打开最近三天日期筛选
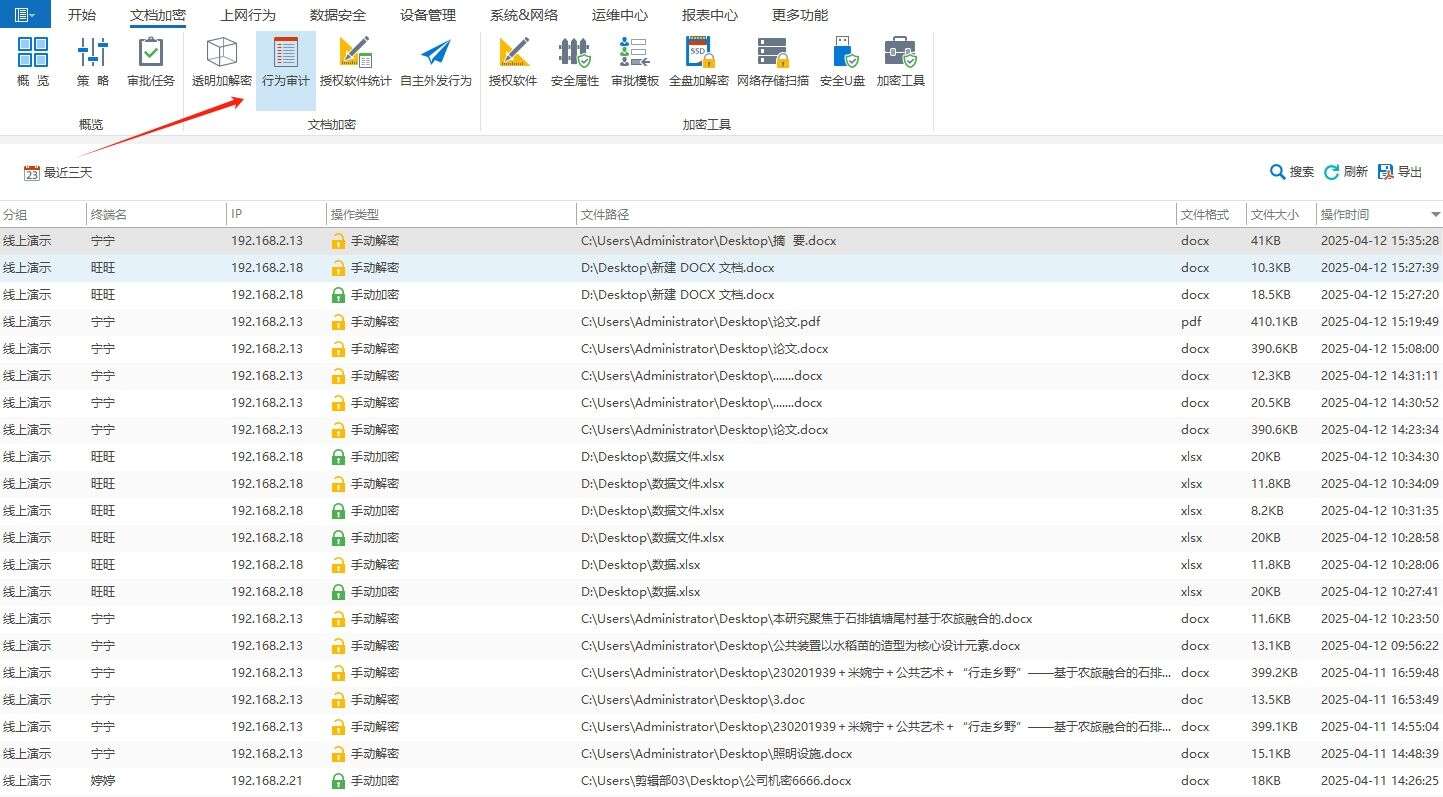Screen dimensions: 1443x797 [57, 172]
